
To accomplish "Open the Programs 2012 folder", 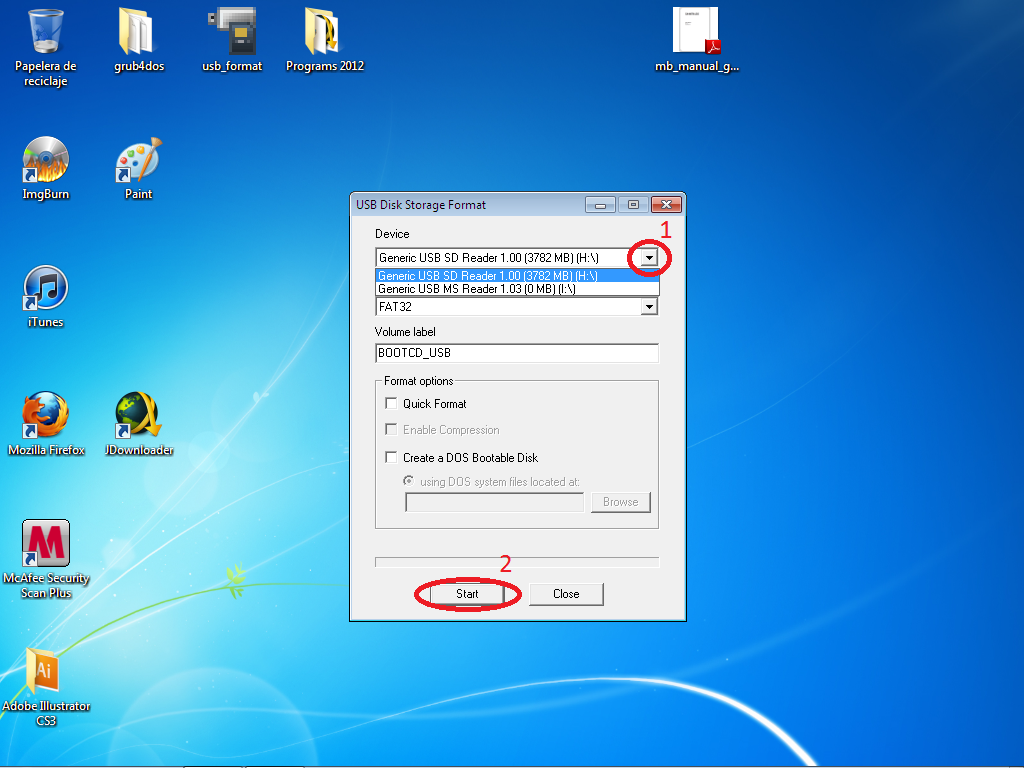I will click(325, 32).
